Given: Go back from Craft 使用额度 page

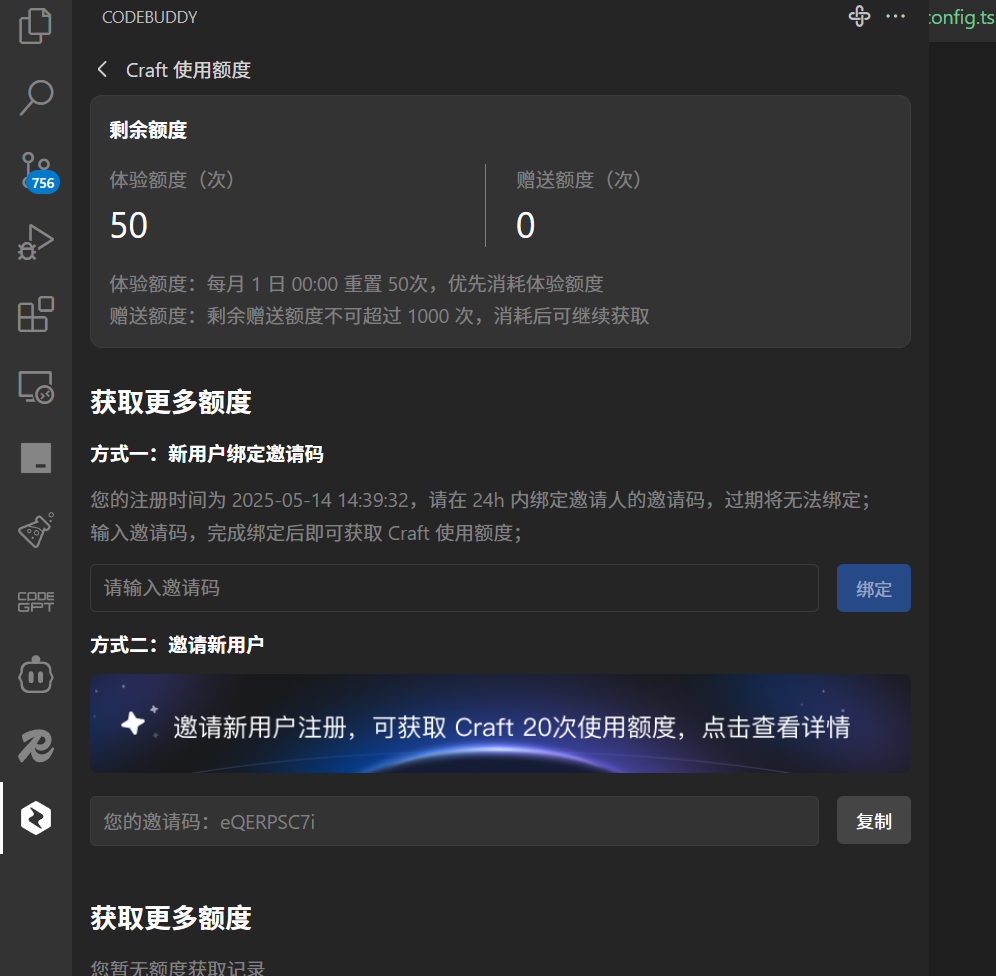Looking at the screenshot, I should click(102, 69).
